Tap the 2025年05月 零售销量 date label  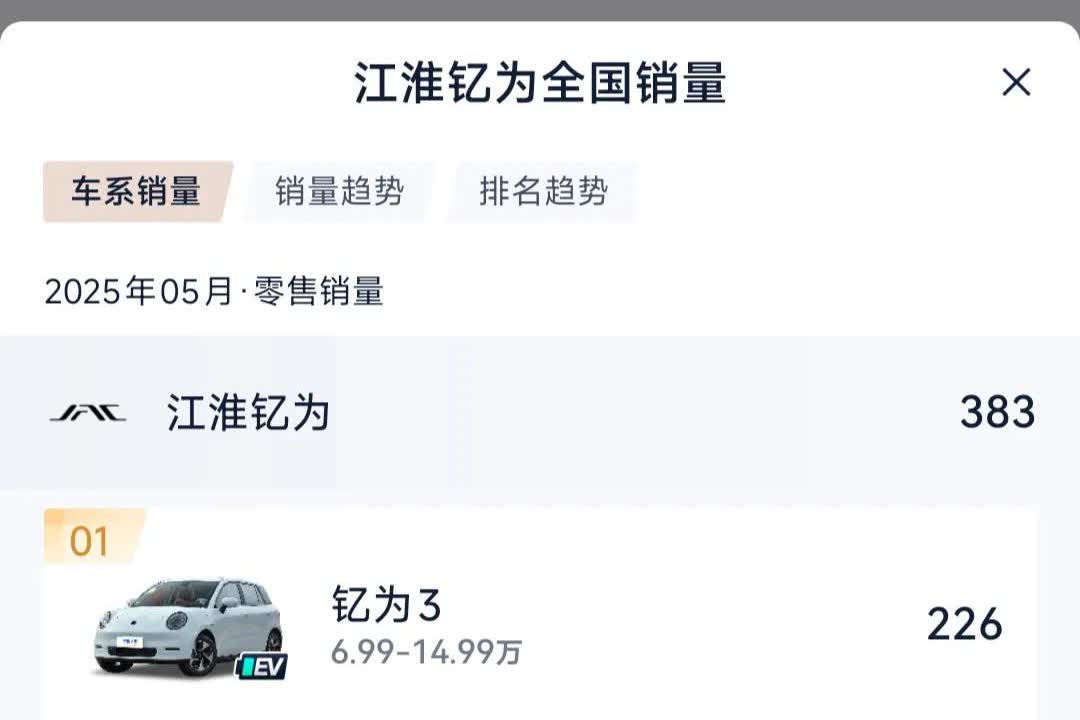point(214,291)
